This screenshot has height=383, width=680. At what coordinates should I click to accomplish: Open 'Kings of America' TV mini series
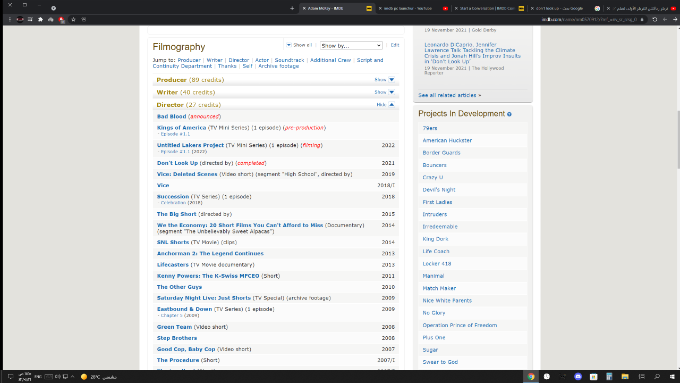point(181,128)
